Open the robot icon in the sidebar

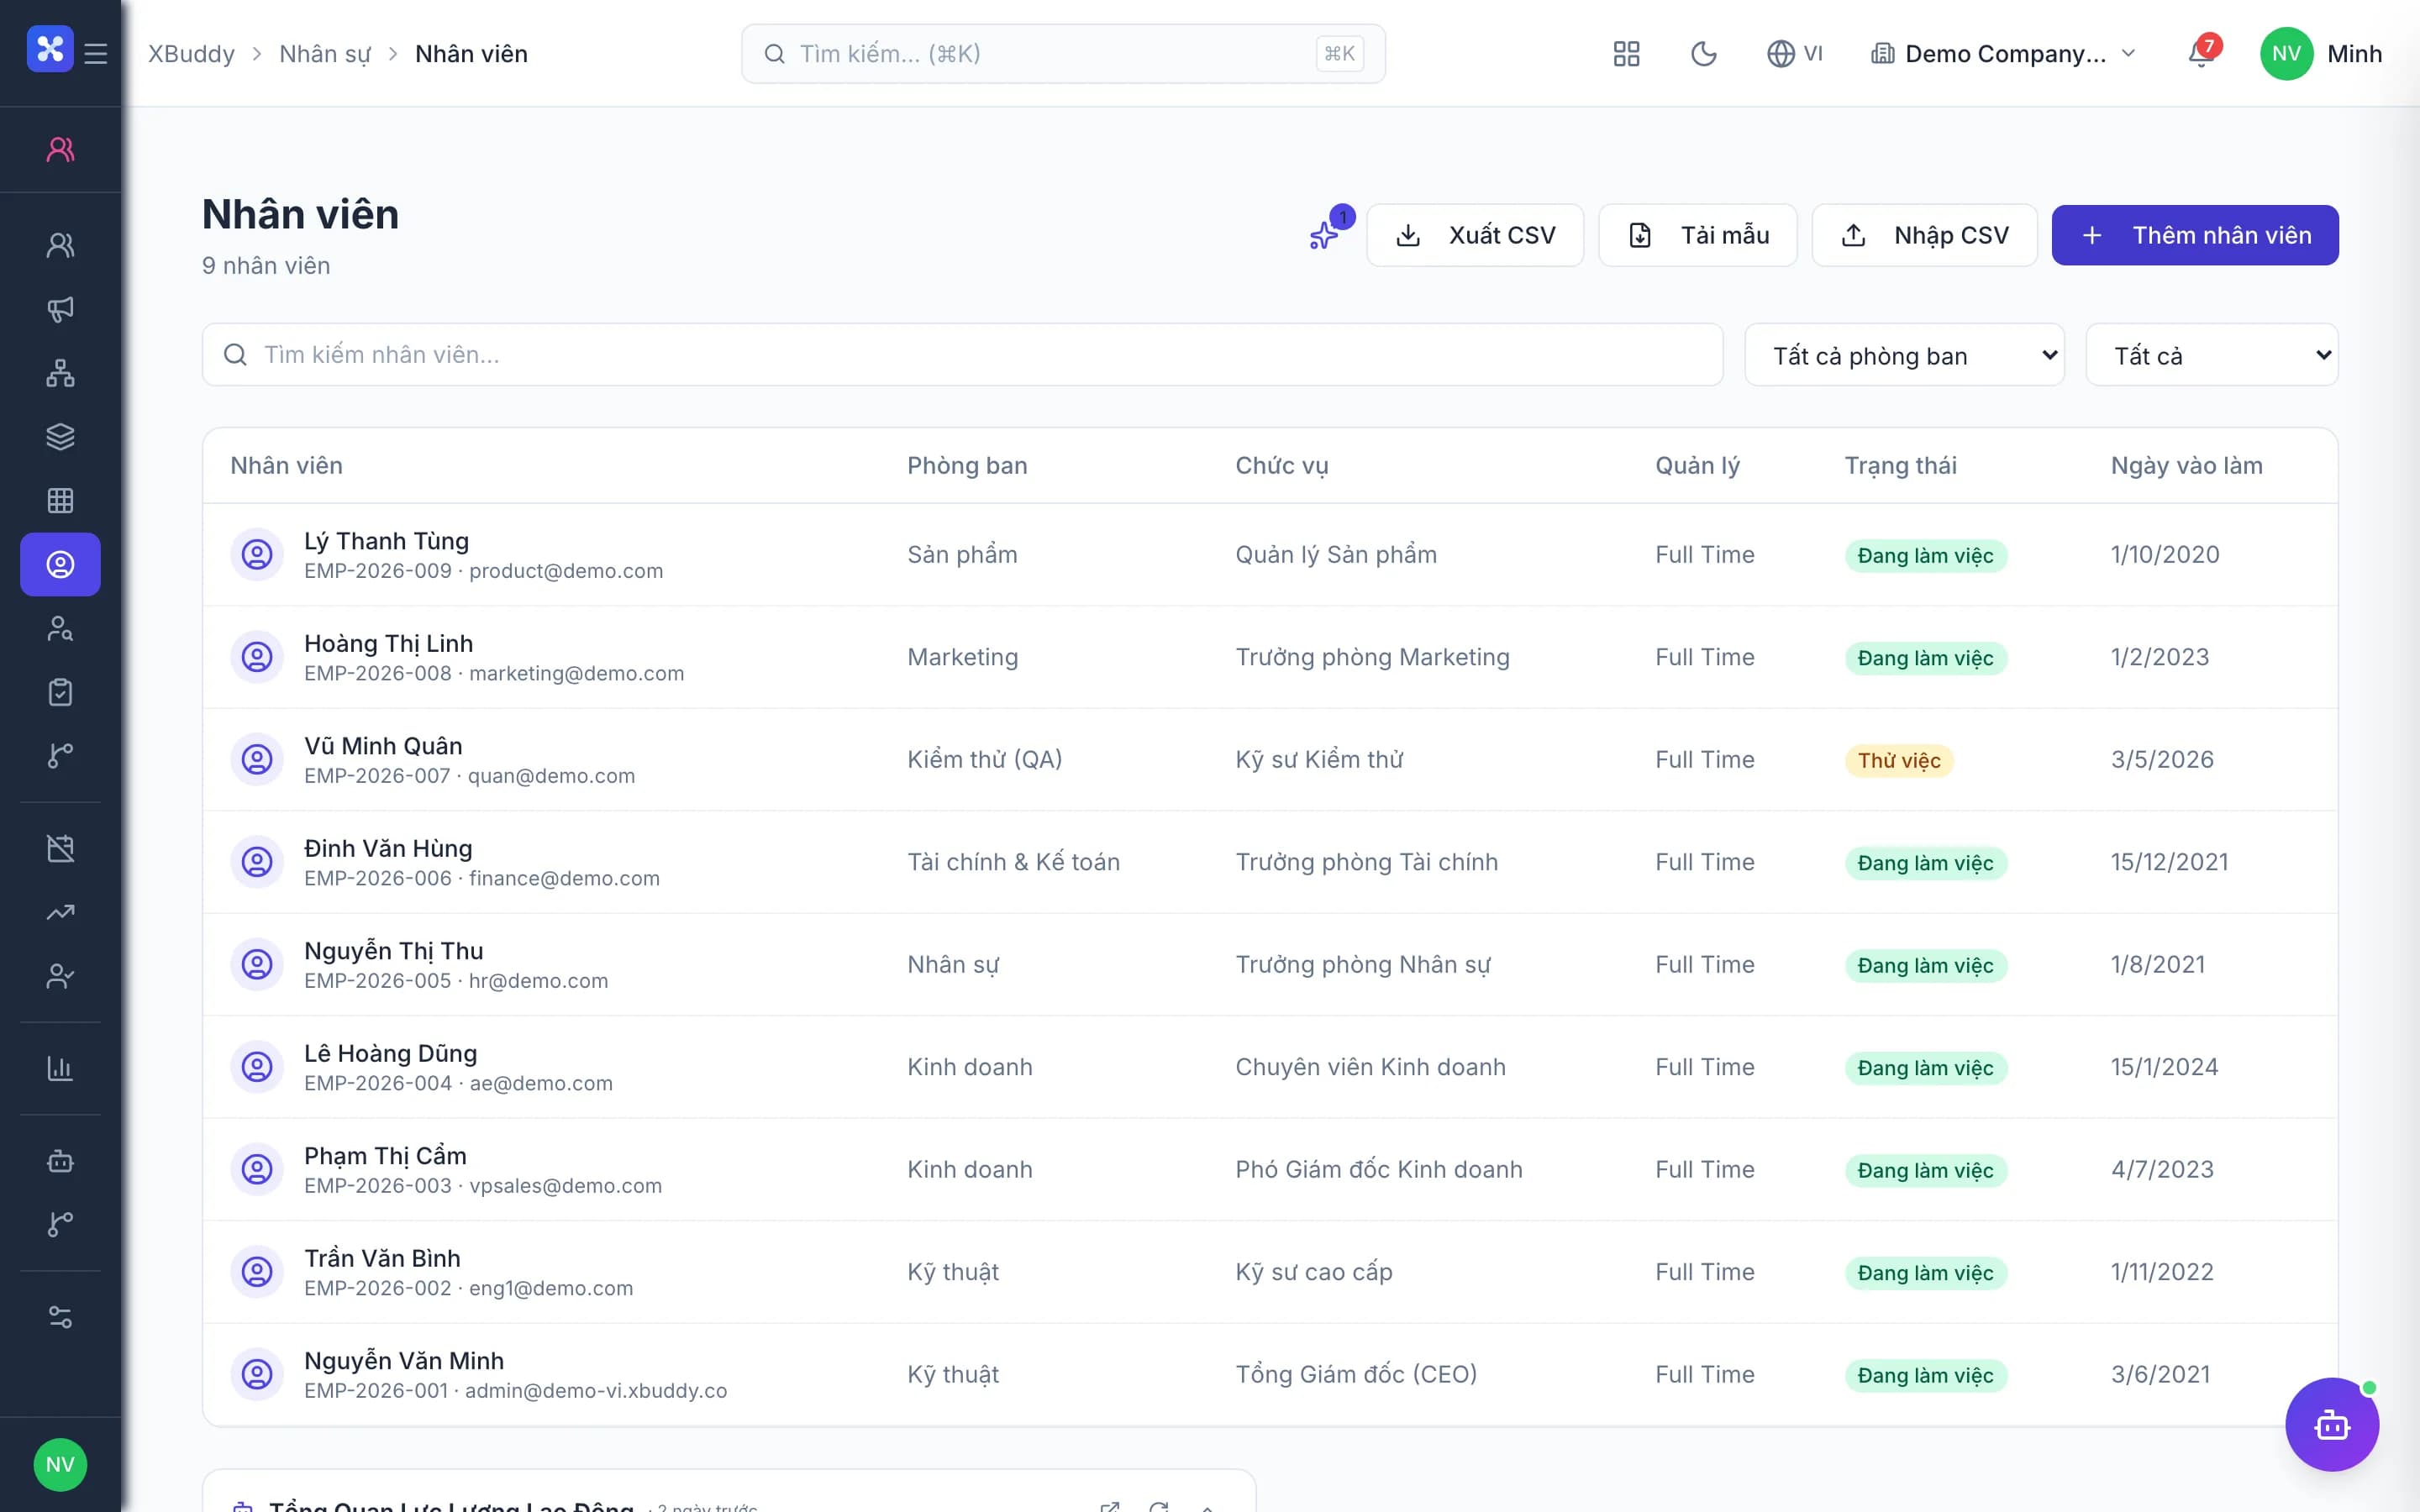(x=60, y=1161)
